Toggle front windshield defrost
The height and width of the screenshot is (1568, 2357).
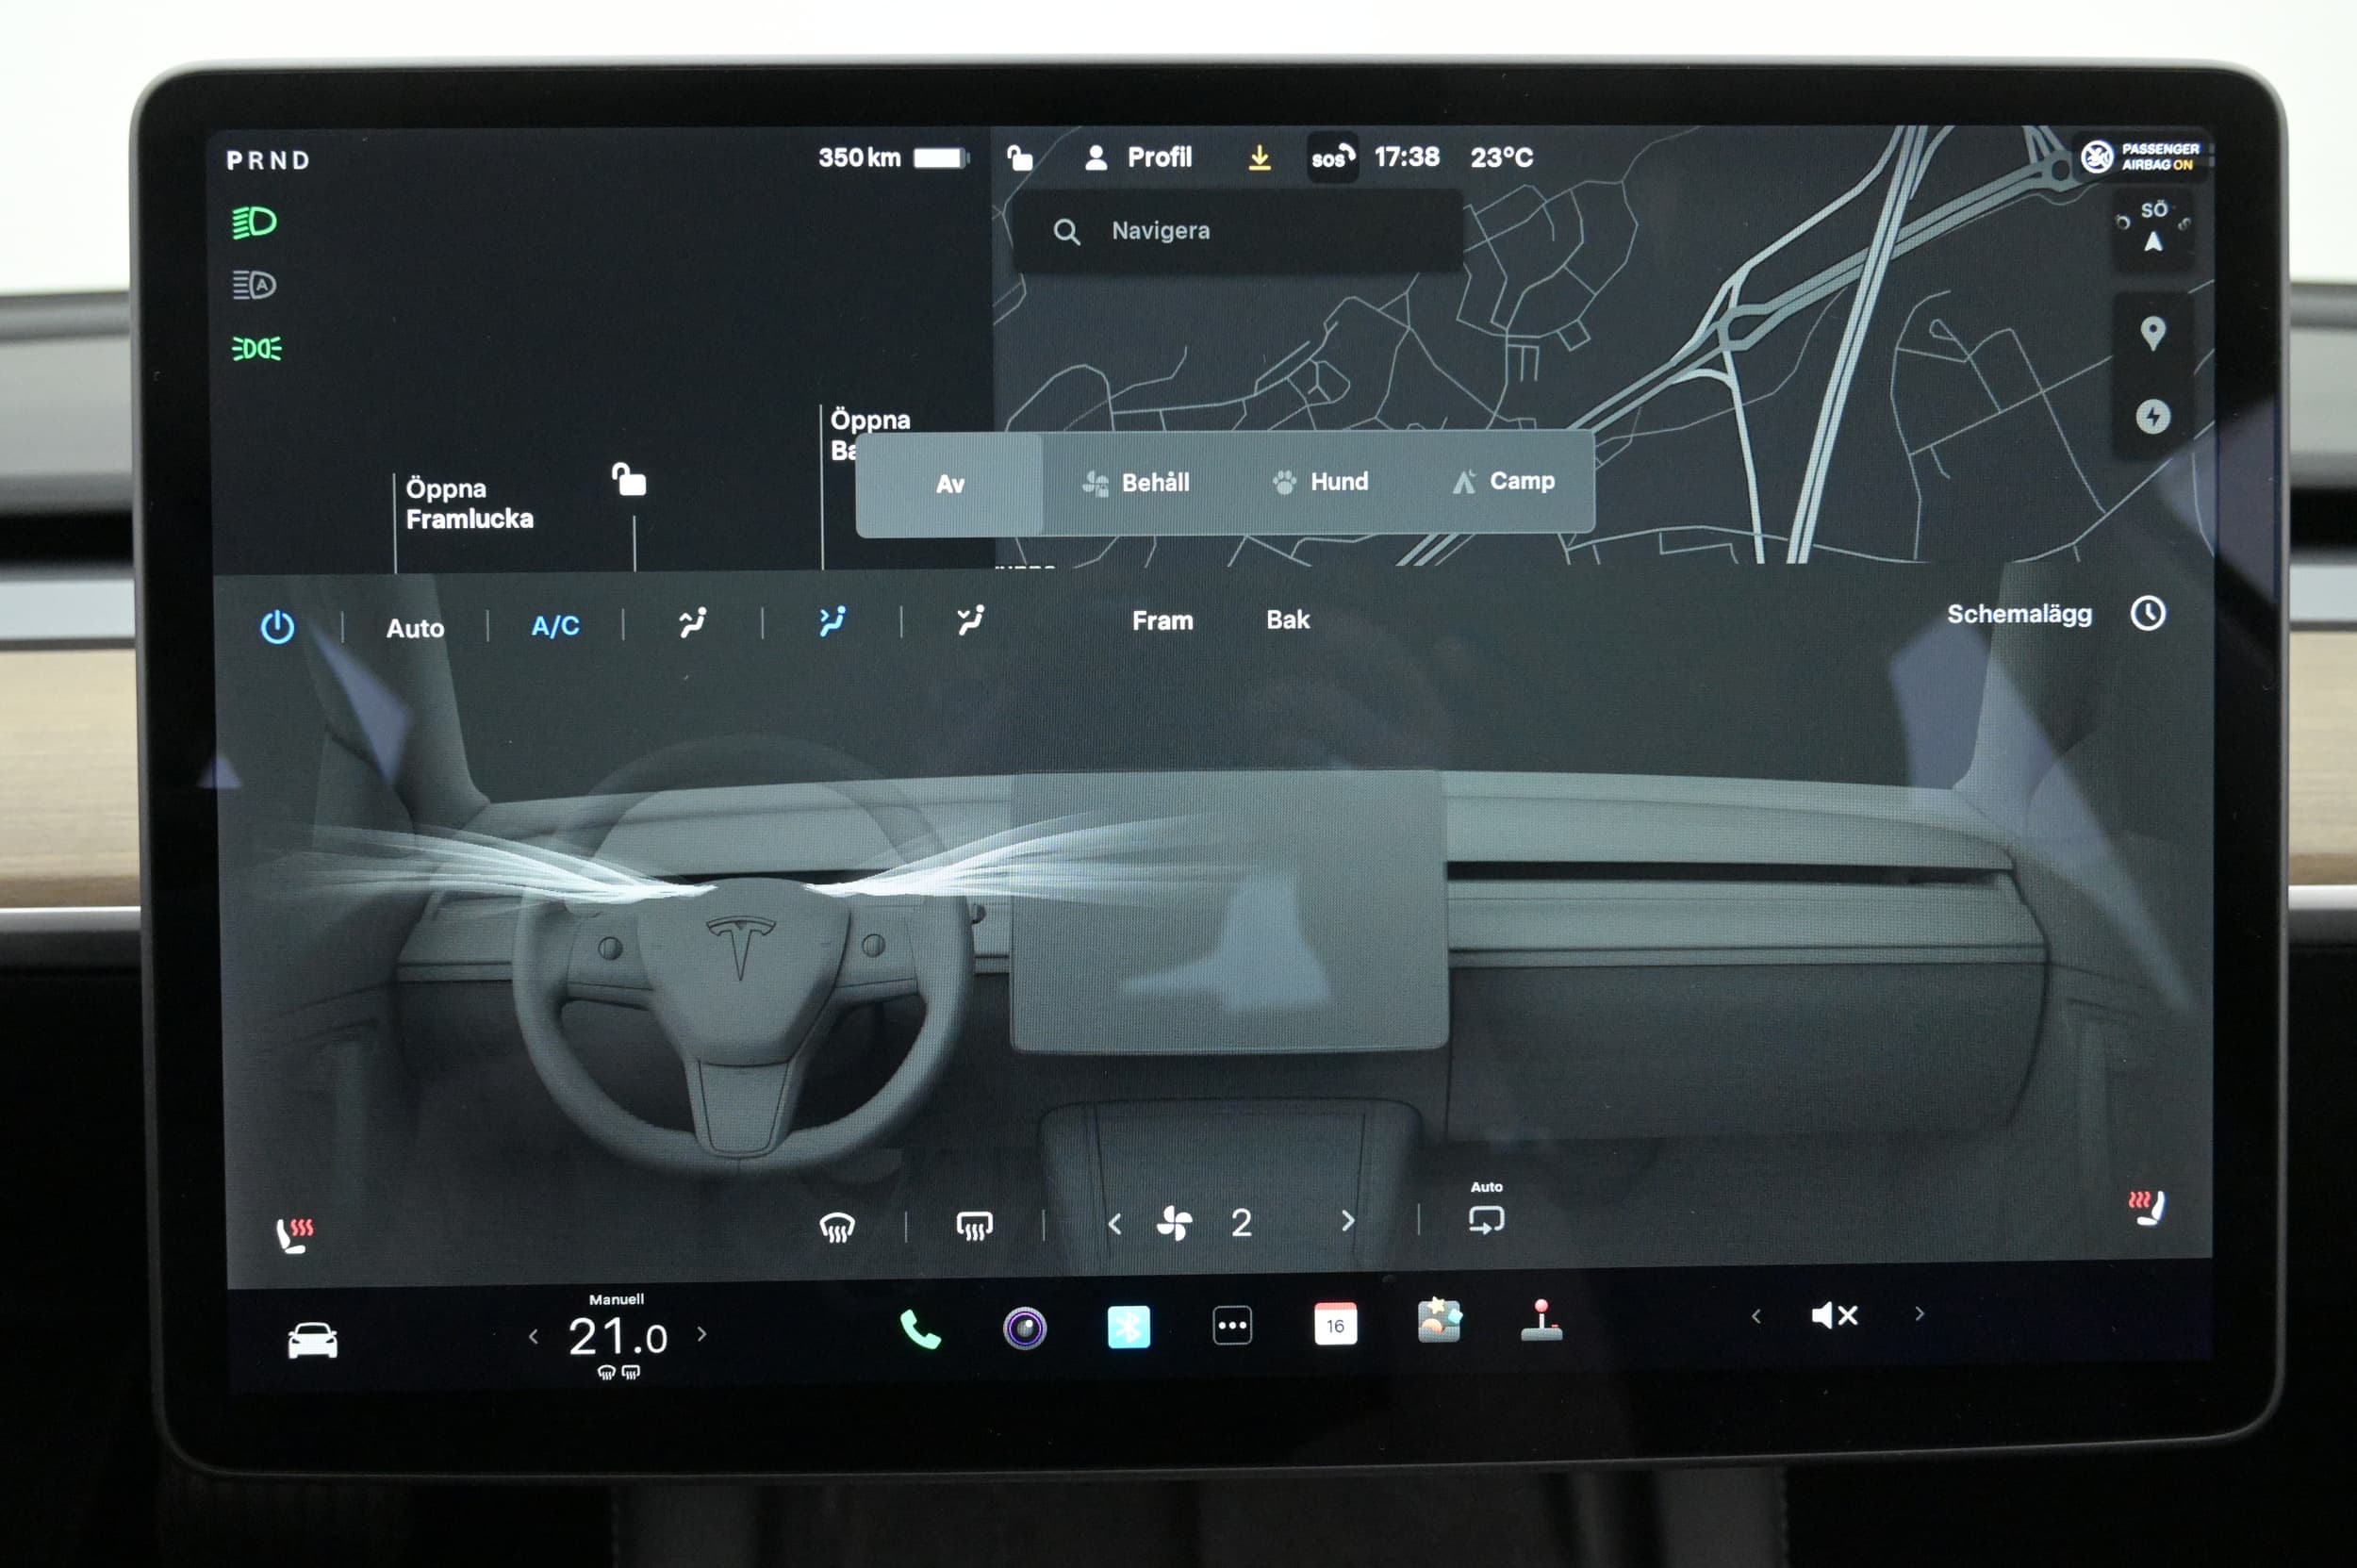837,1227
